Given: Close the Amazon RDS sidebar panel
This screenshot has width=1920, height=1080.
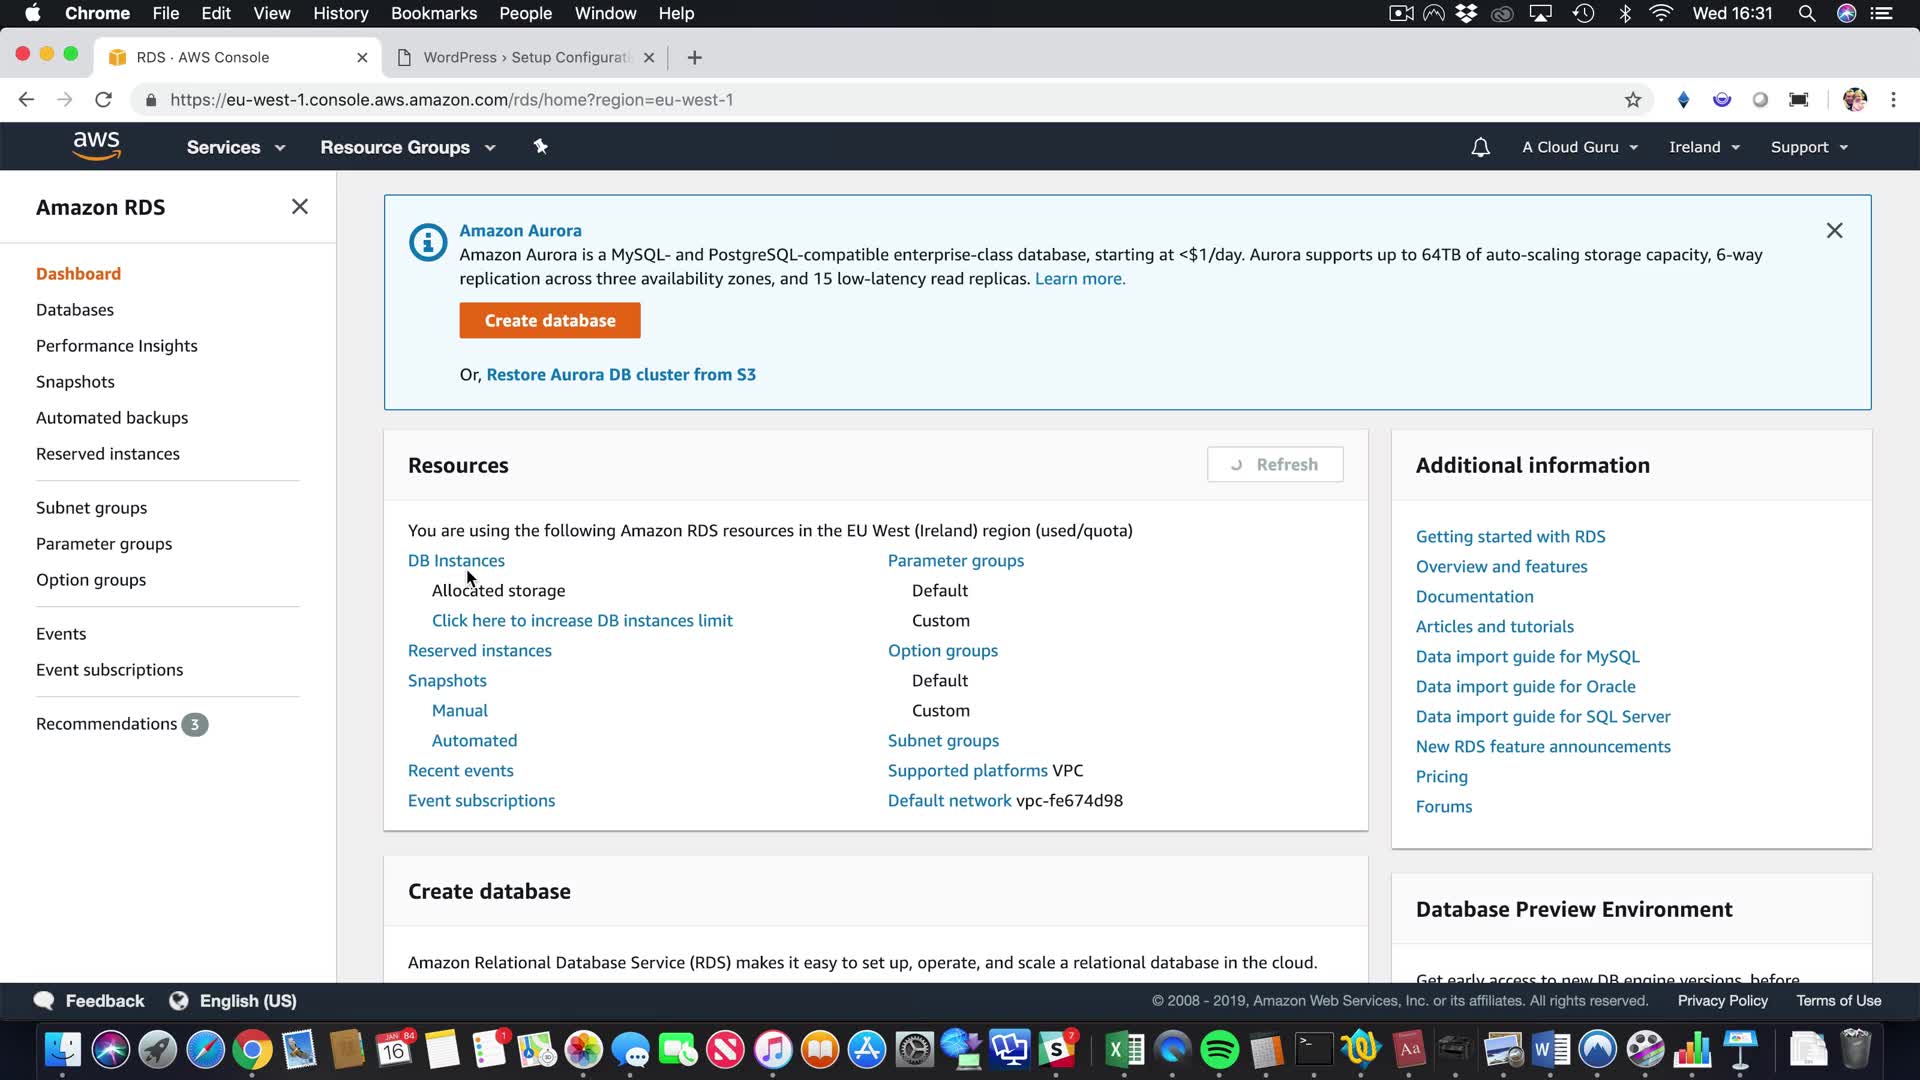Looking at the screenshot, I should 299,207.
